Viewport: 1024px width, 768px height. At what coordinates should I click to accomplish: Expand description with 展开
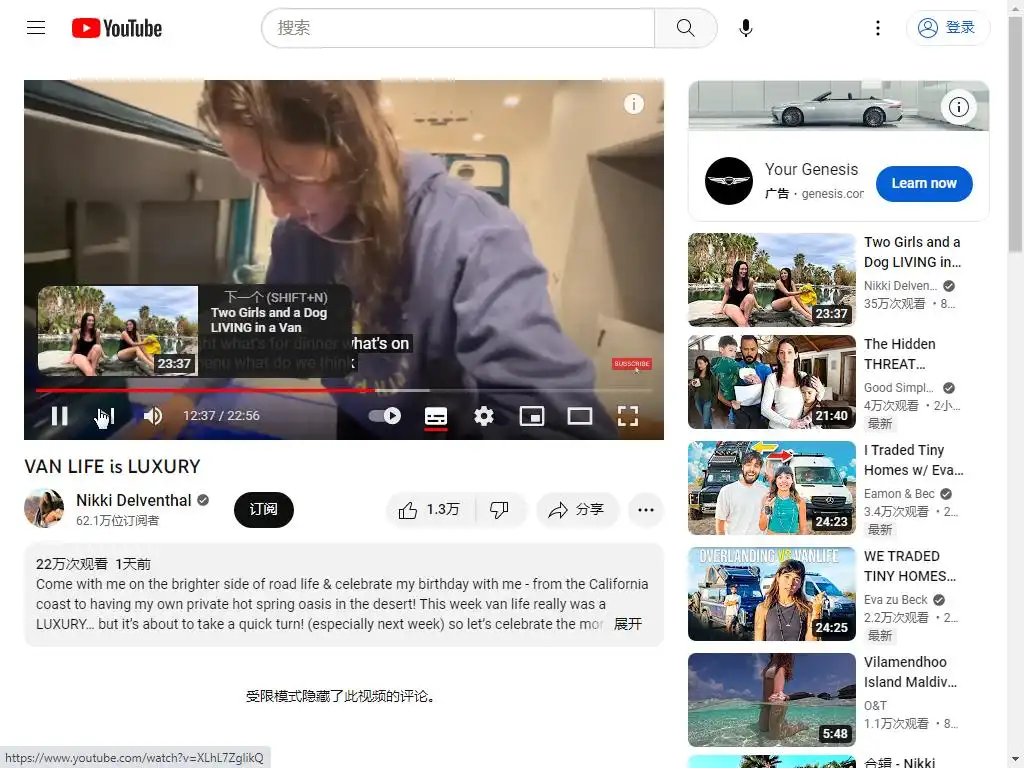pyautogui.click(x=628, y=624)
